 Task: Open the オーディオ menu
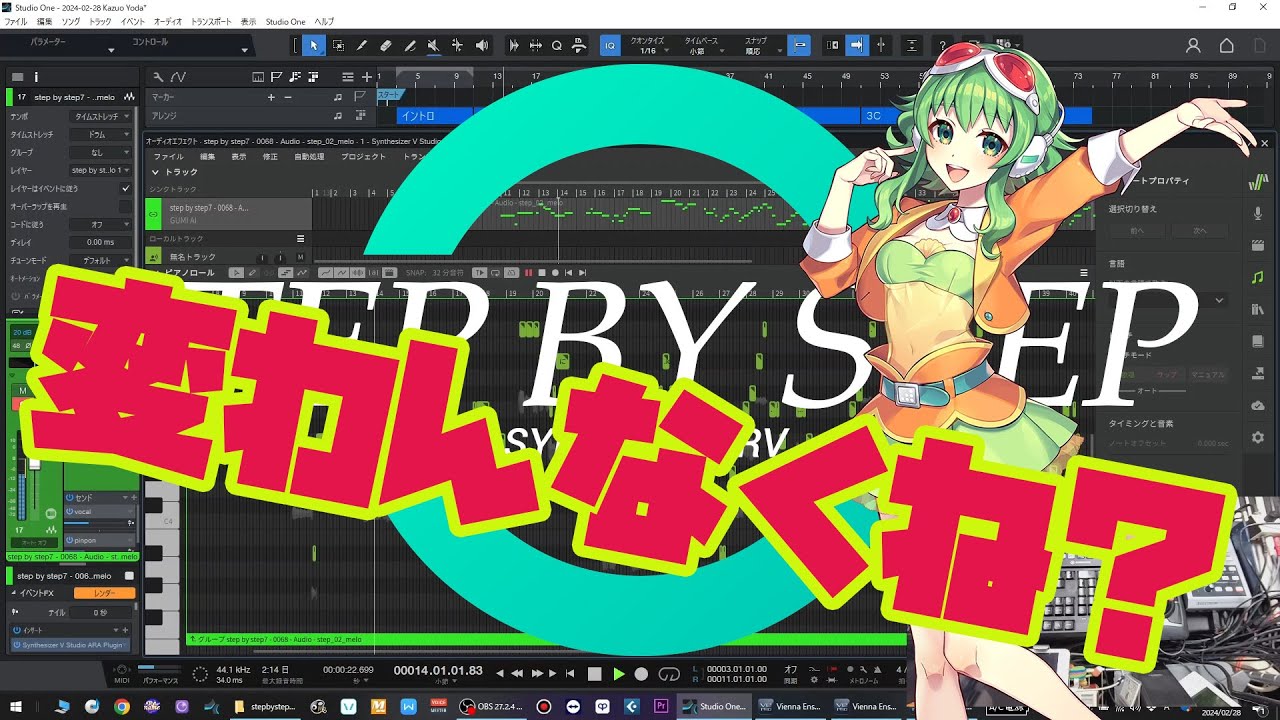168,21
